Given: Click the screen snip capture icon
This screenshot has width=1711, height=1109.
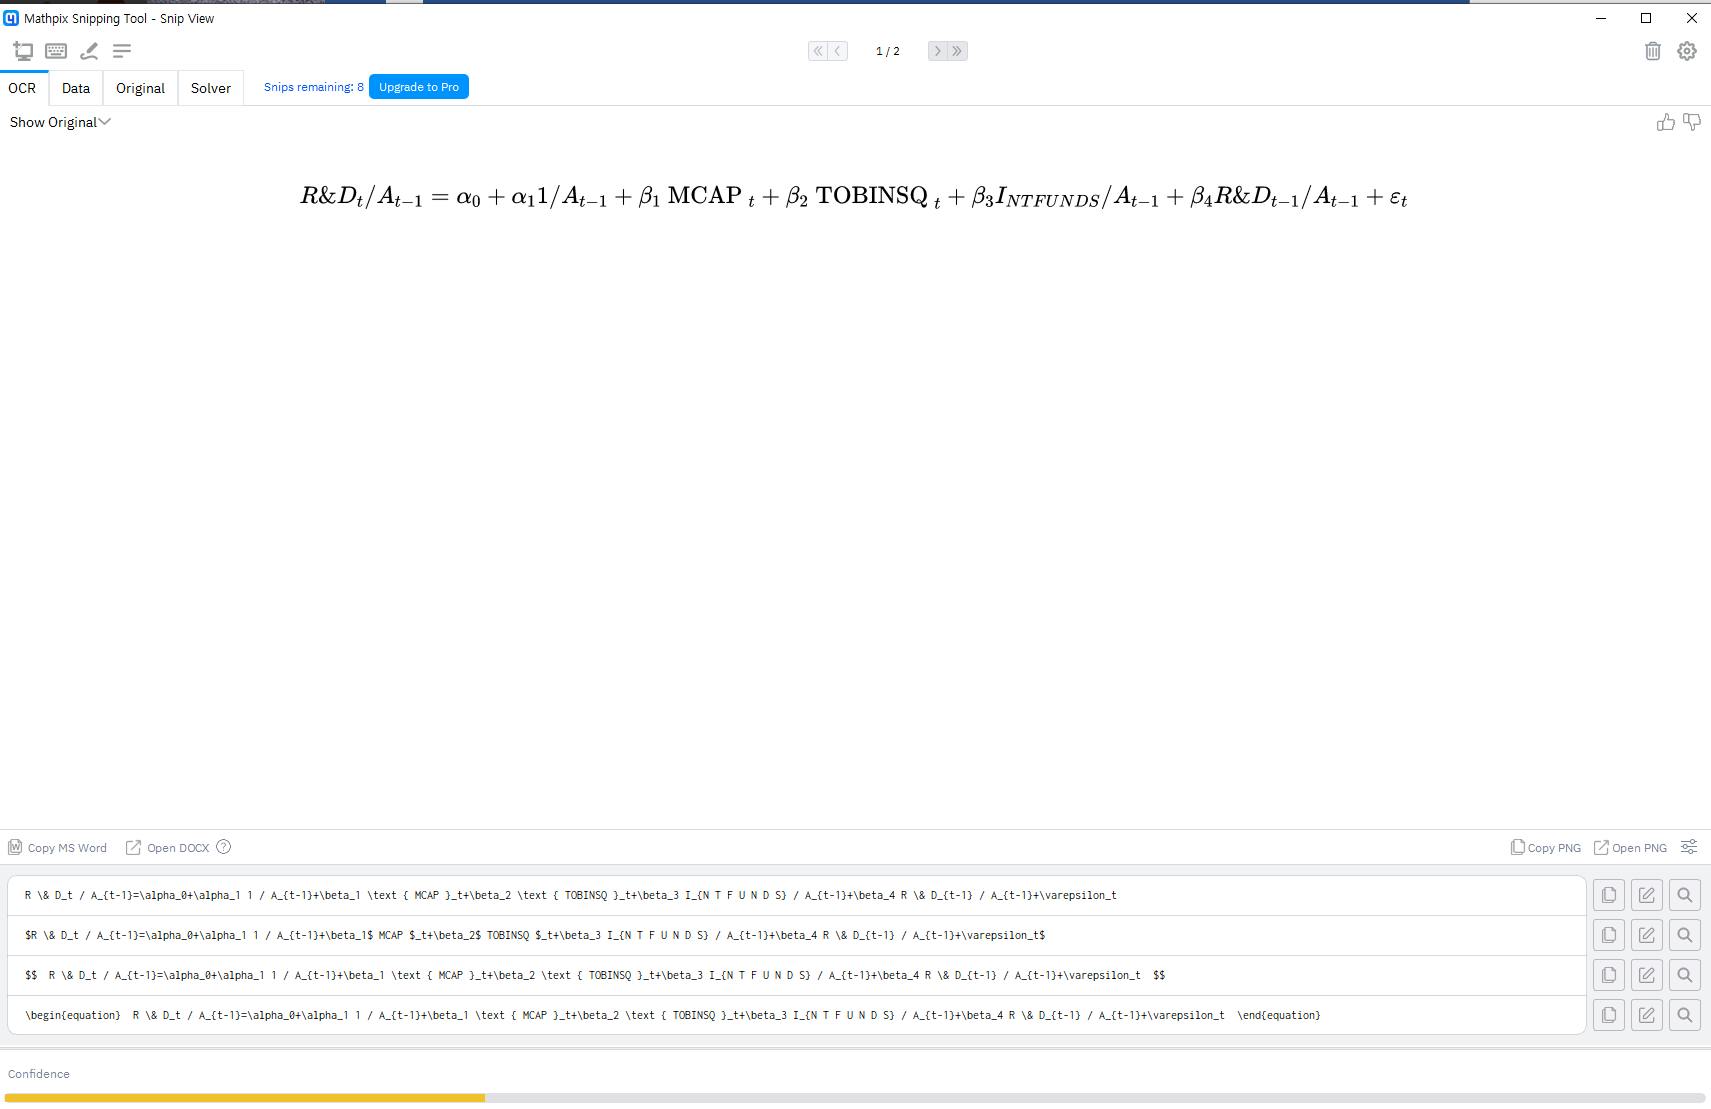Looking at the screenshot, I should click(x=23, y=51).
